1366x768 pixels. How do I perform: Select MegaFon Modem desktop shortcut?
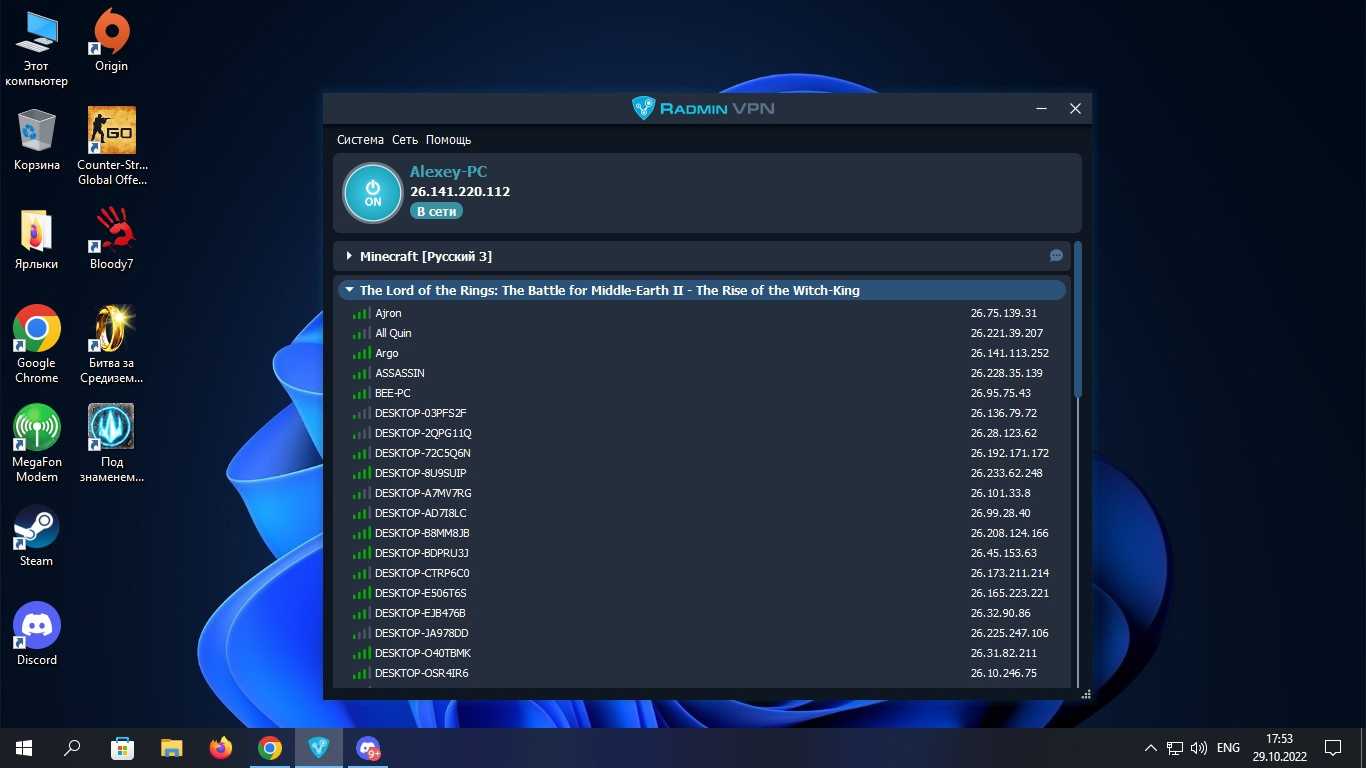point(37,444)
